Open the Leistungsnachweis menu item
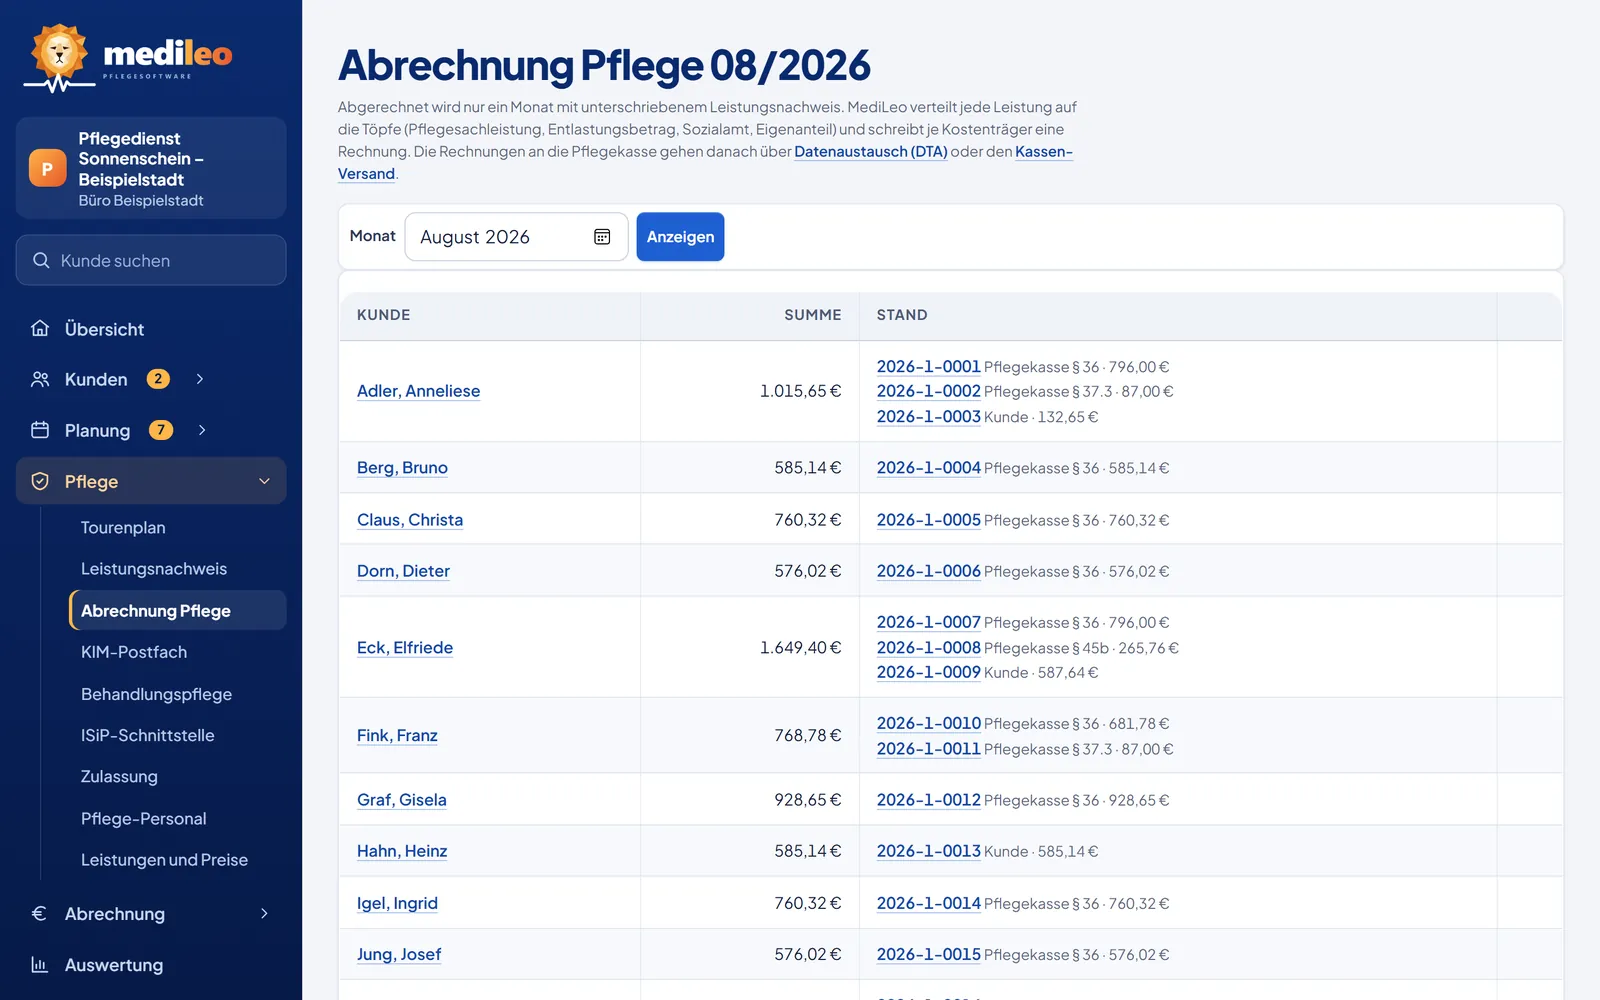This screenshot has height=1000, width=1600. (154, 568)
